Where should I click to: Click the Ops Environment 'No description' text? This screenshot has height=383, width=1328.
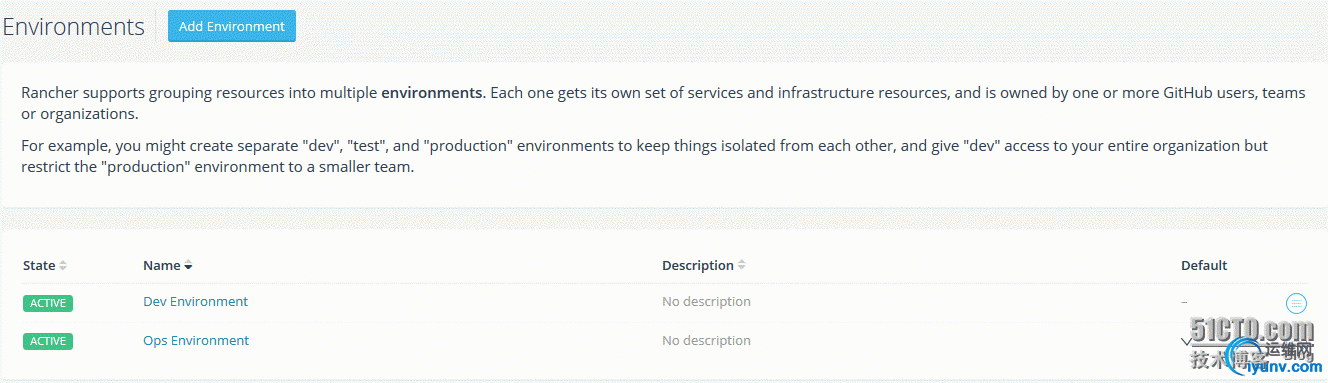[x=706, y=340]
